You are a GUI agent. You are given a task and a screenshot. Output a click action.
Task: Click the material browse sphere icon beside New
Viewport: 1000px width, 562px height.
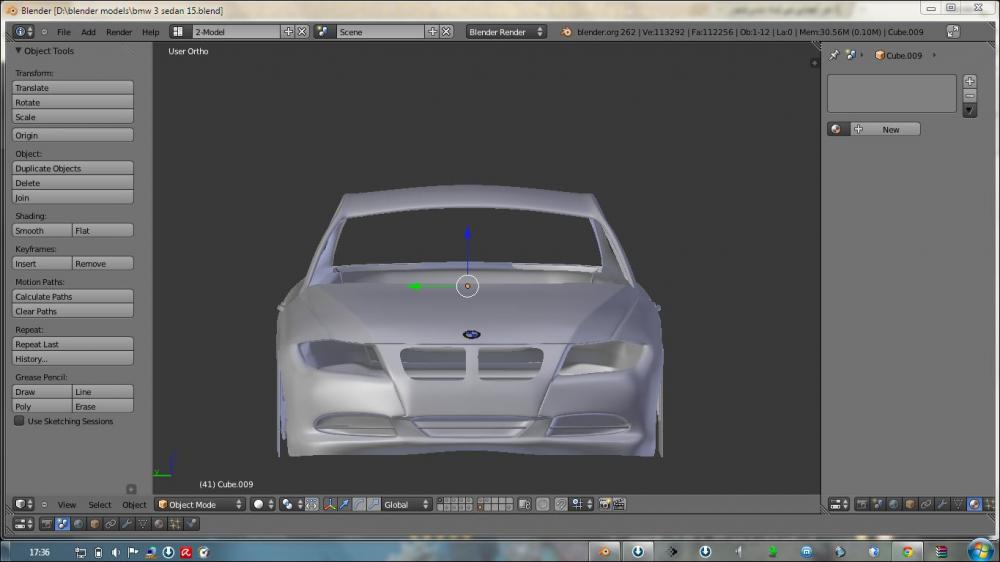[836, 129]
